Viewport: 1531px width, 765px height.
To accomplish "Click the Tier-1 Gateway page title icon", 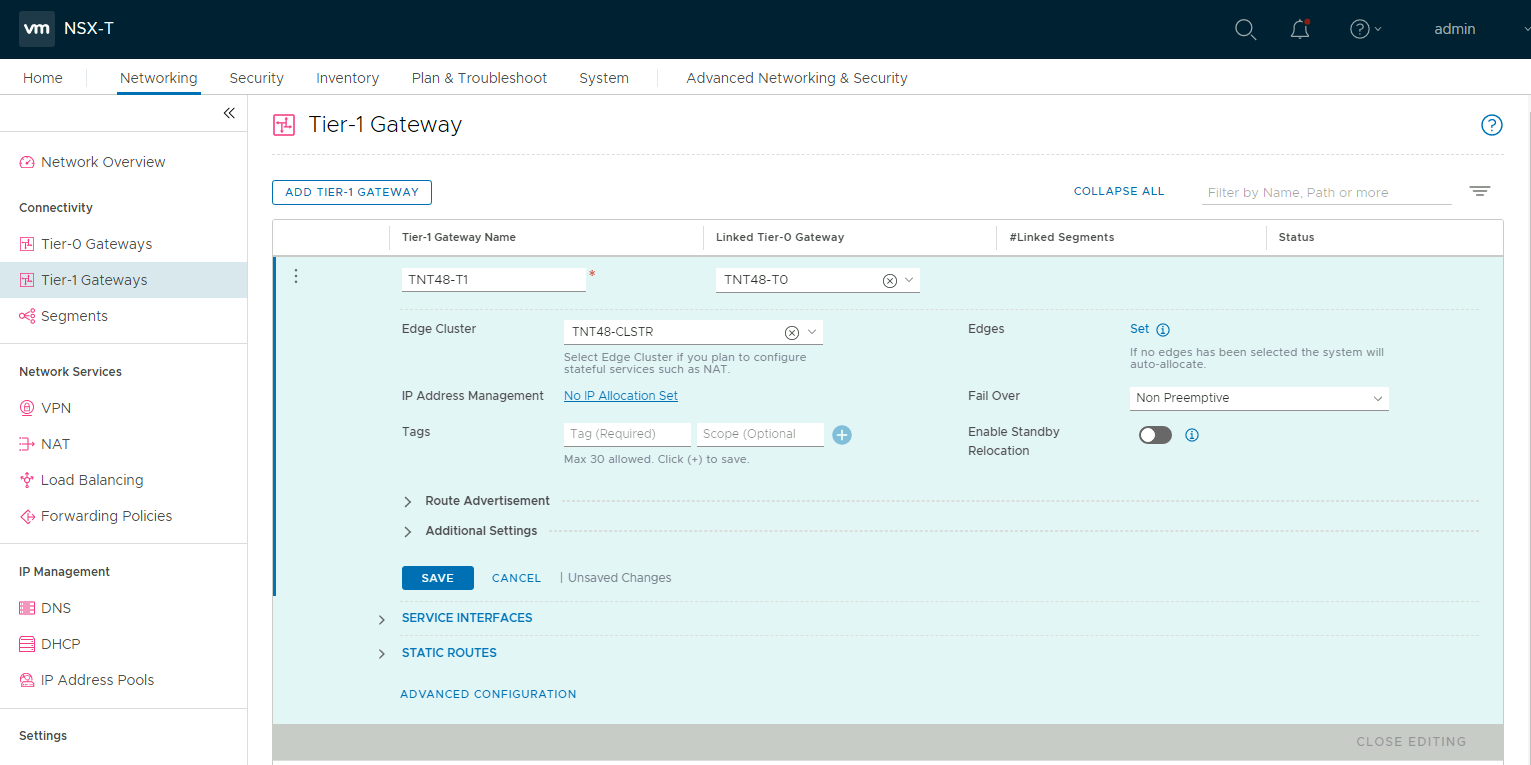I will [x=284, y=125].
